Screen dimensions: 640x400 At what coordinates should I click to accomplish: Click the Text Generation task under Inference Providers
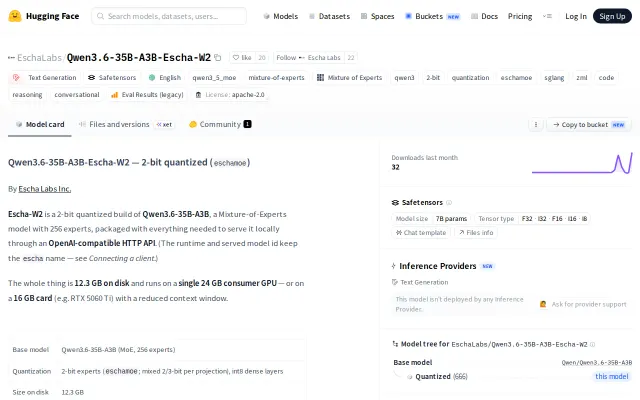coord(420,282)
